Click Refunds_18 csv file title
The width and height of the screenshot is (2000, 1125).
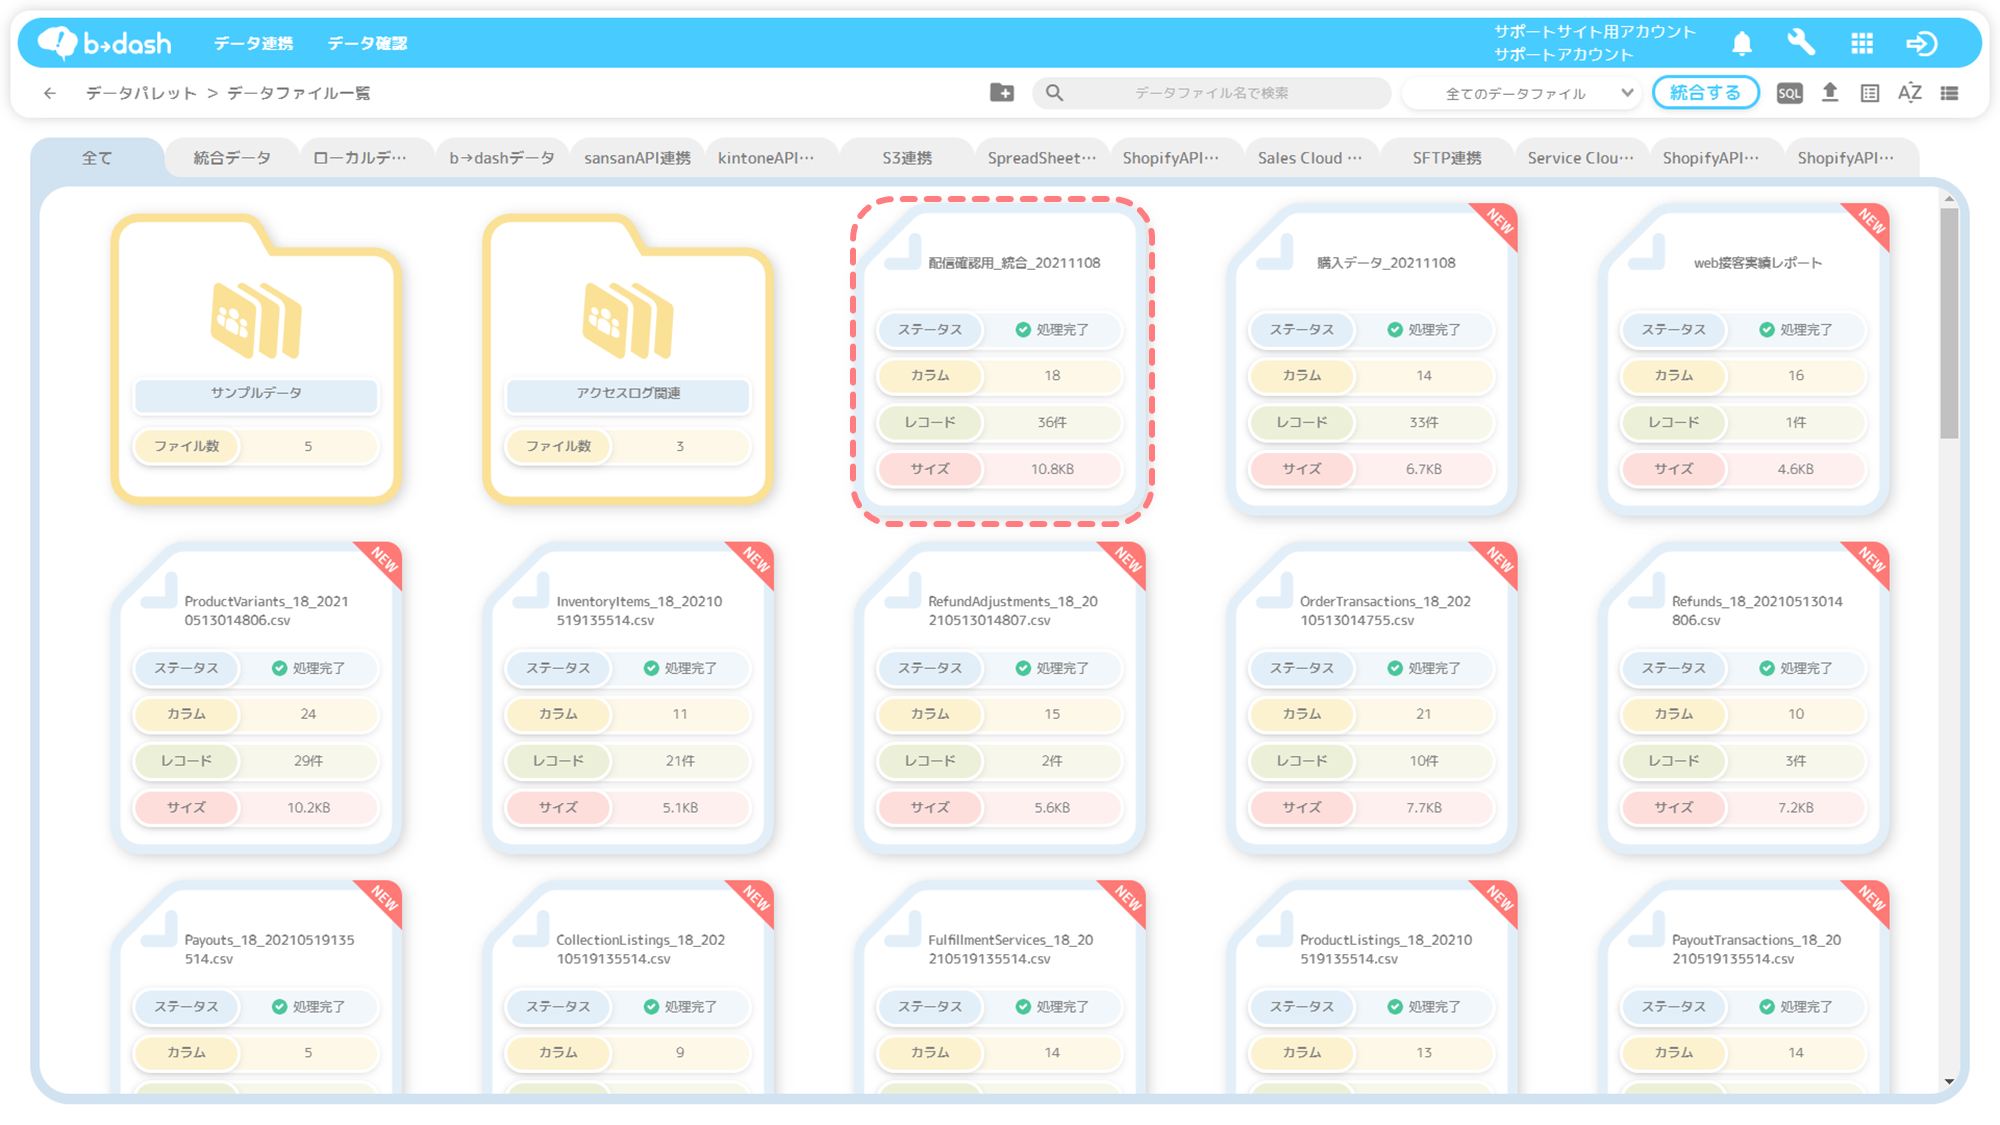[1757, 611]
